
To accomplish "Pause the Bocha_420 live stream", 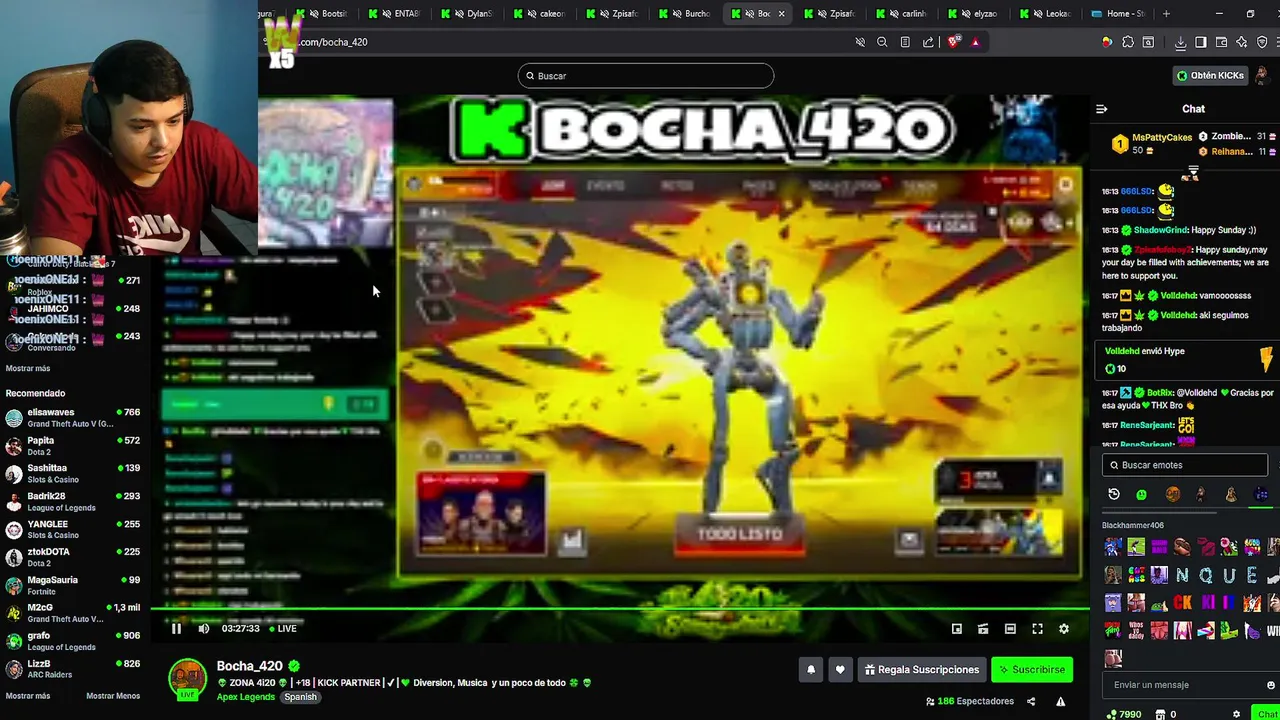I will (176, 628).
